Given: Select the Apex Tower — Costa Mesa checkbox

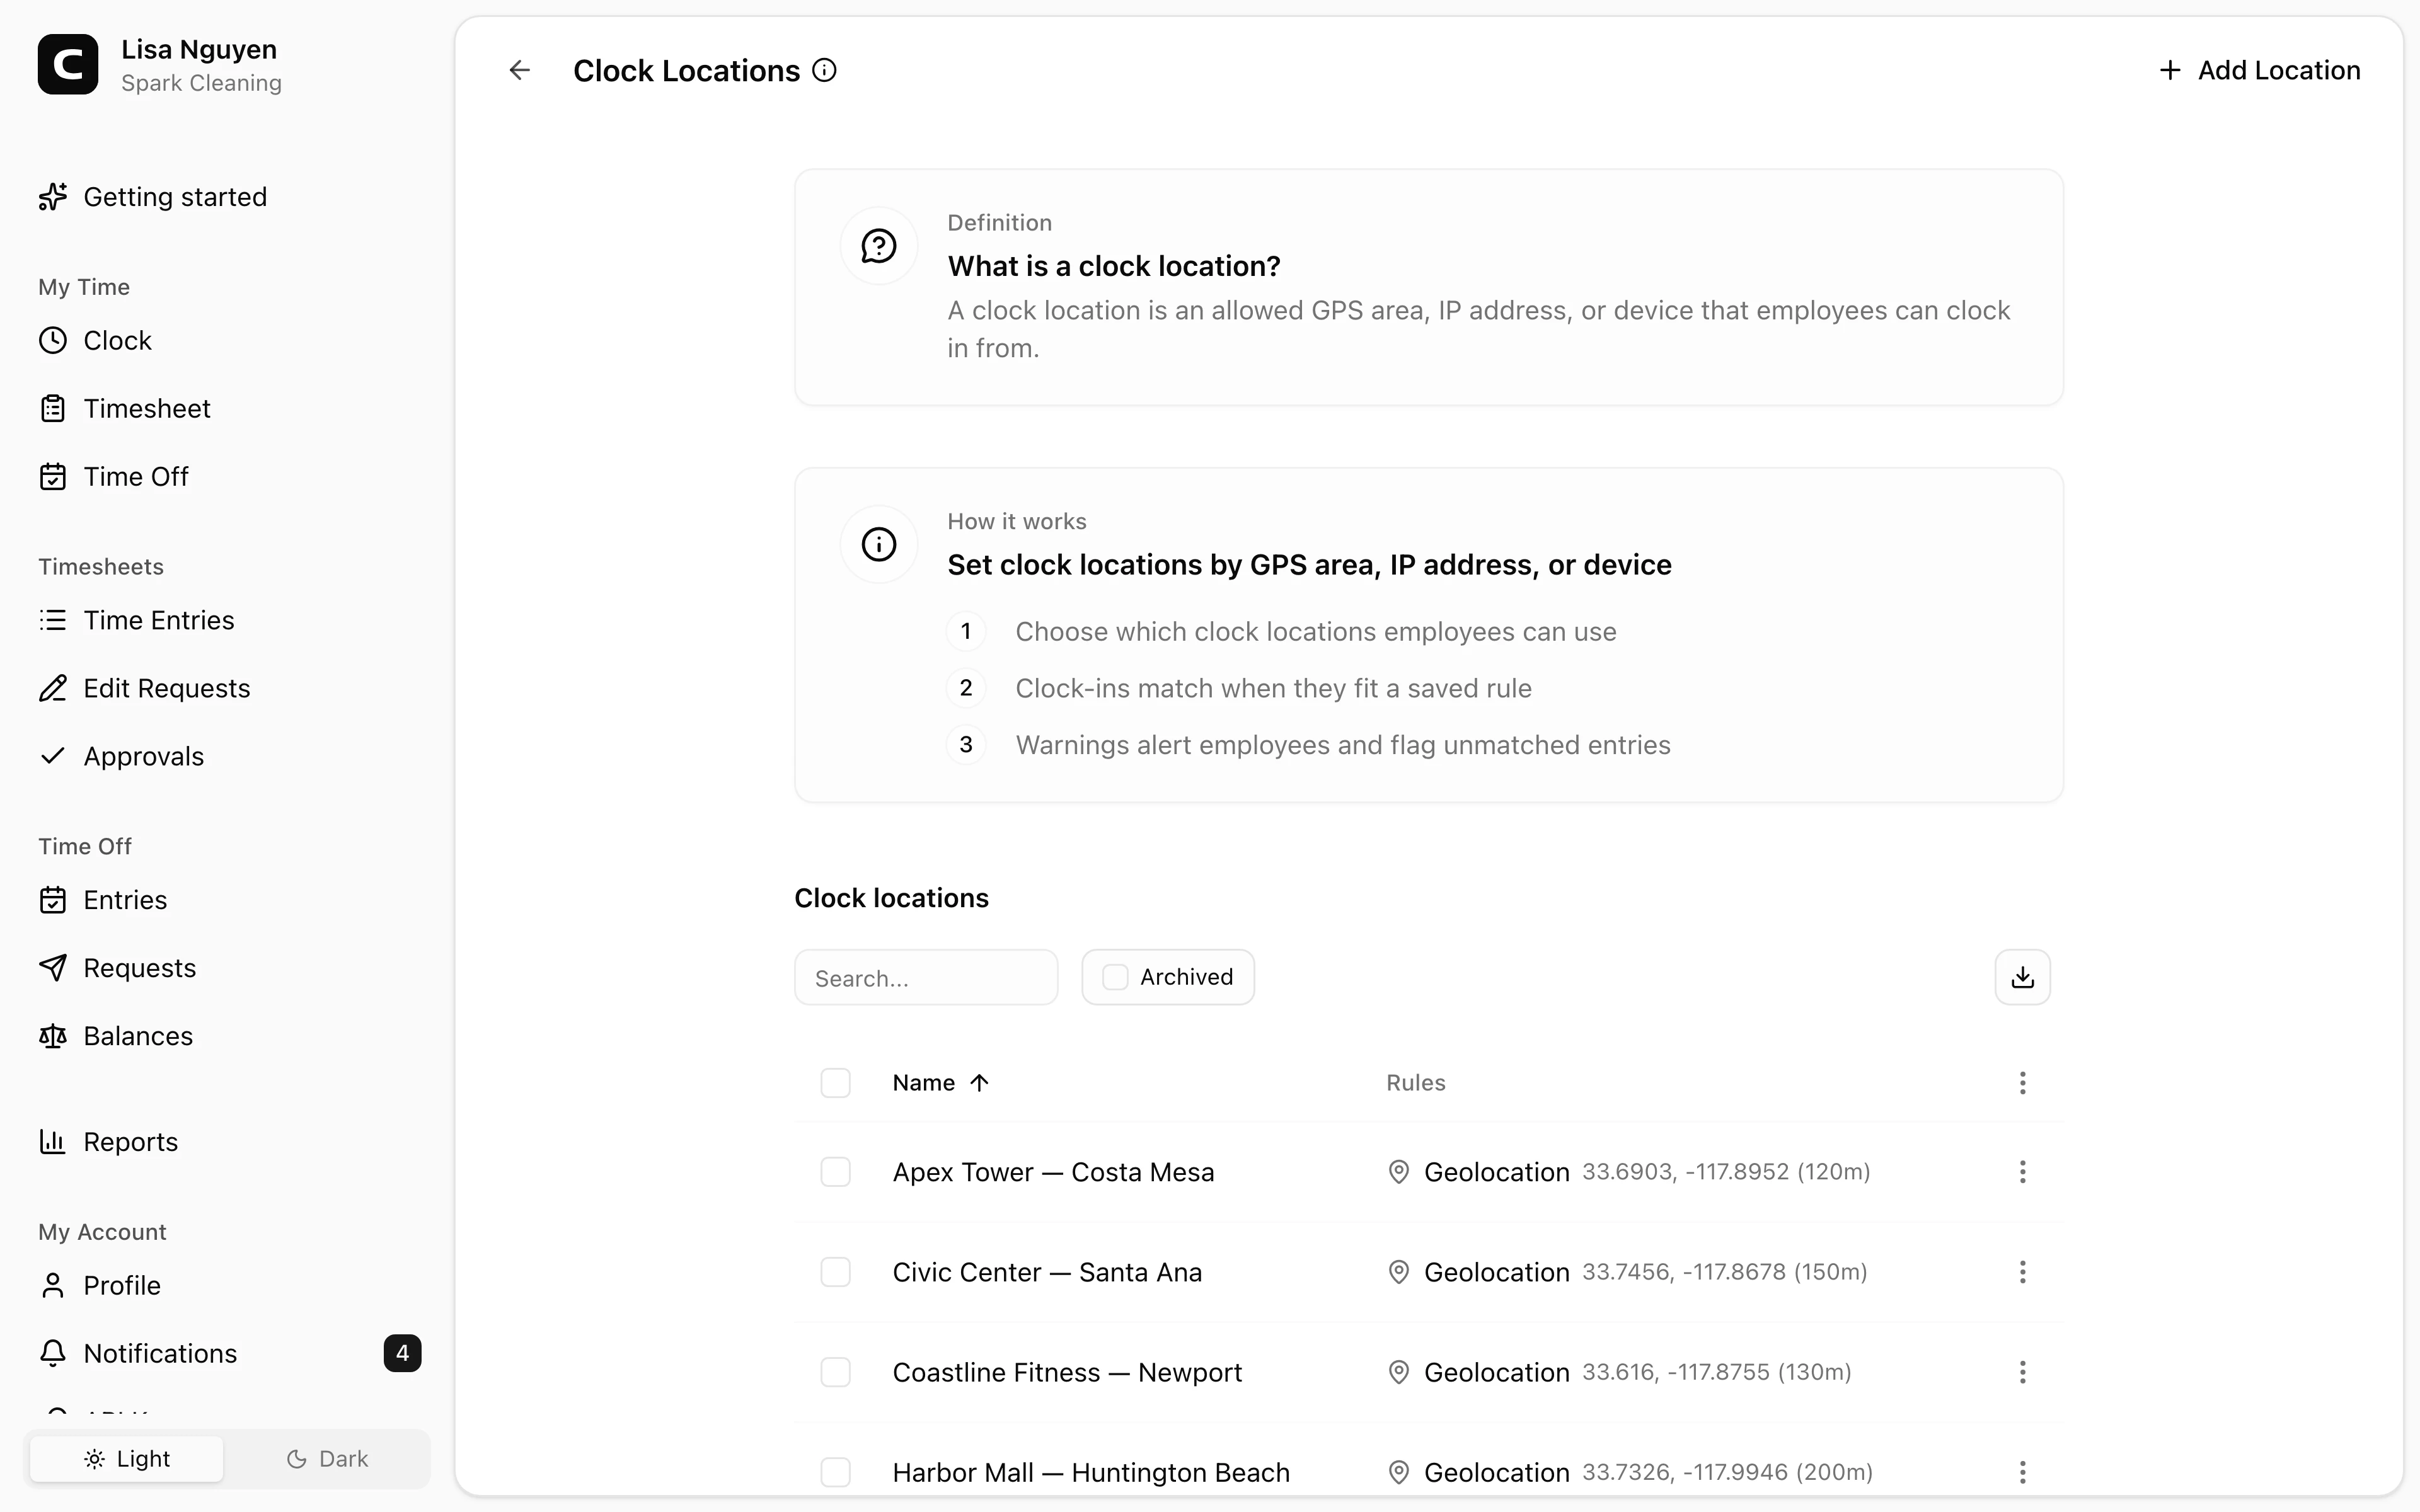Looking at the screenshot, I should click(x=835, y=1172).
